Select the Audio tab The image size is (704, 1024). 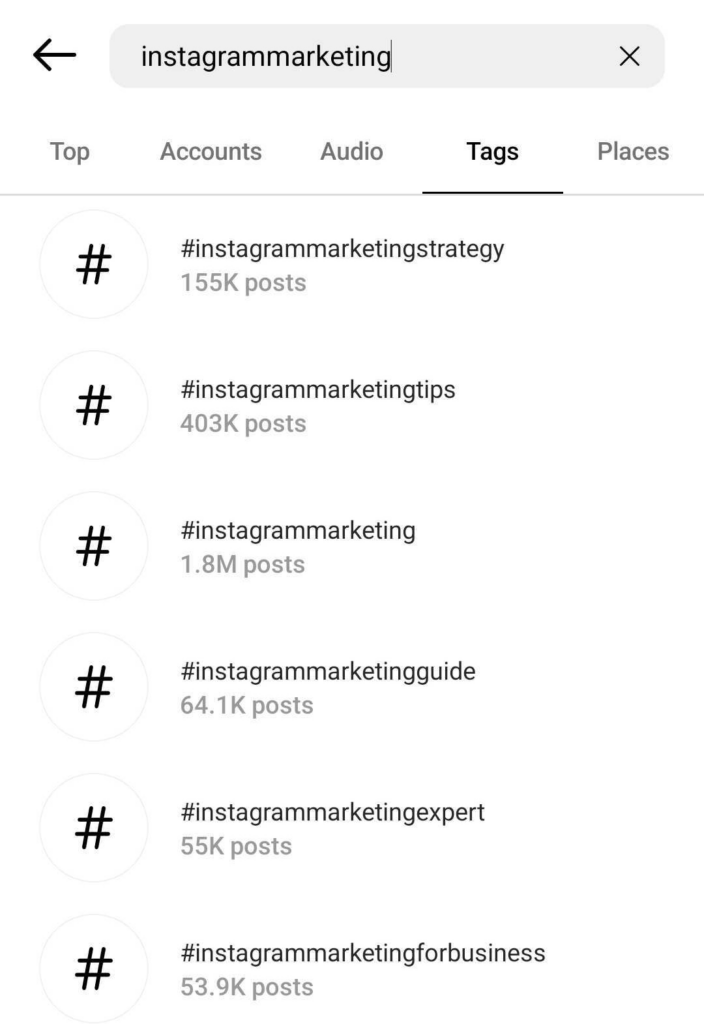pyautogui.click(x=350, y=151)
